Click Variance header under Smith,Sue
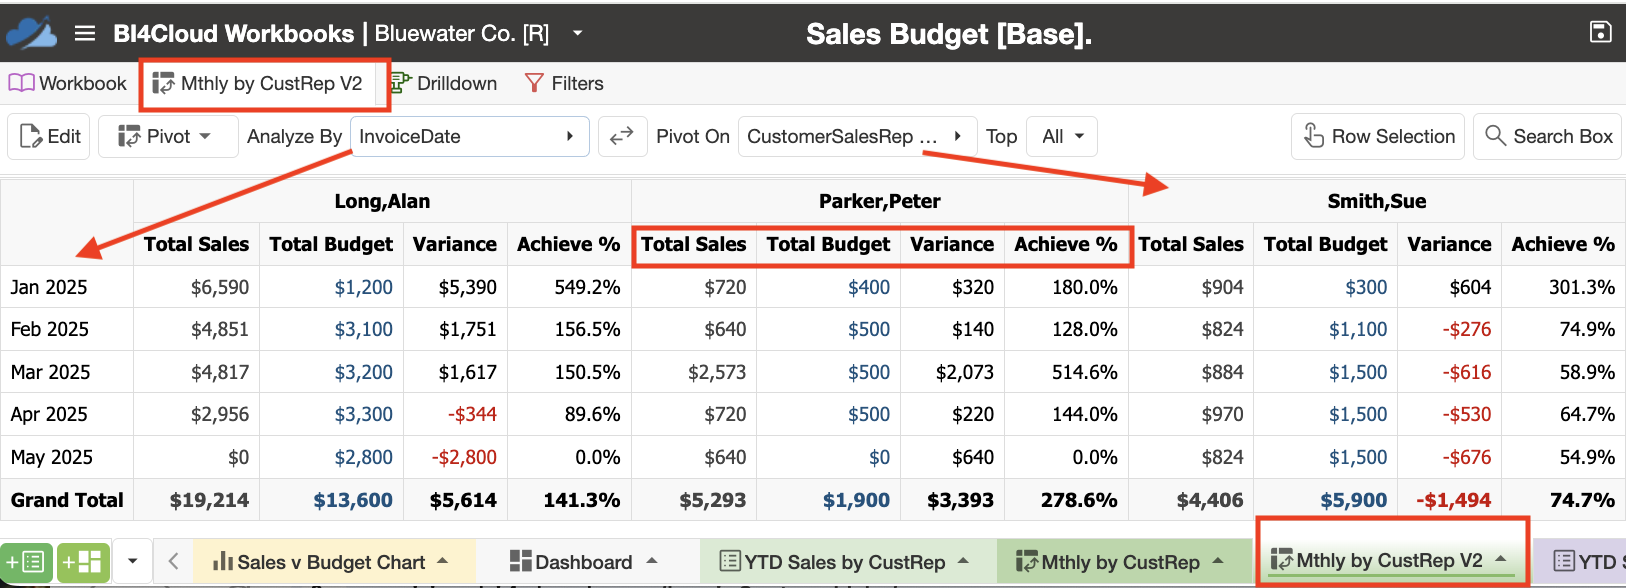 point(1449,244)
